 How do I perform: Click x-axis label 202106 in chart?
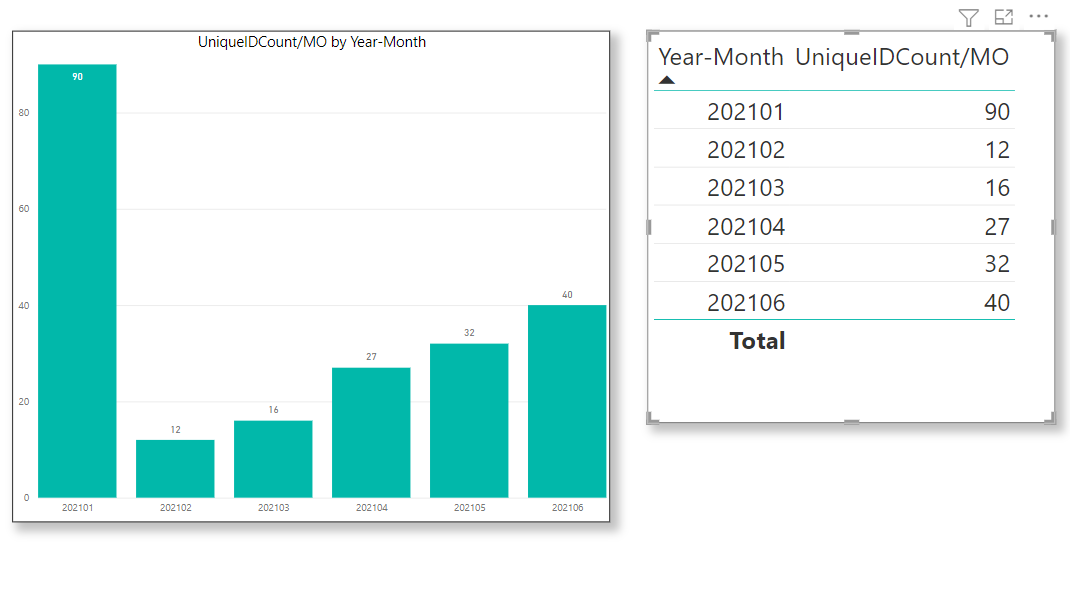567,508
